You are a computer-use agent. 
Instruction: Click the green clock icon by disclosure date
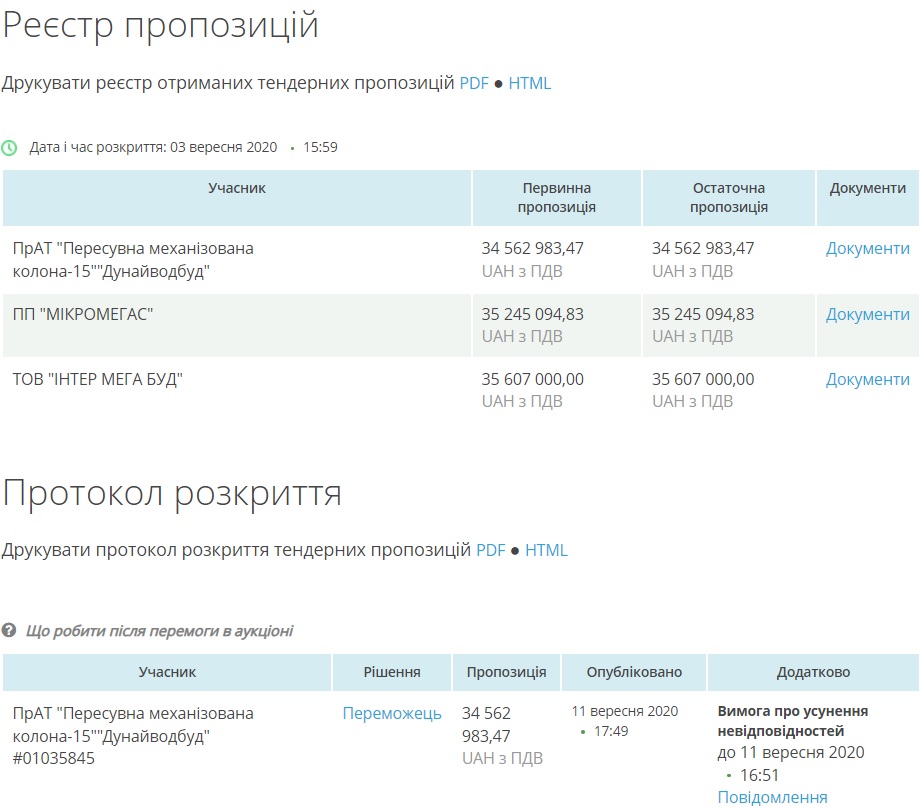pos(9,147)
